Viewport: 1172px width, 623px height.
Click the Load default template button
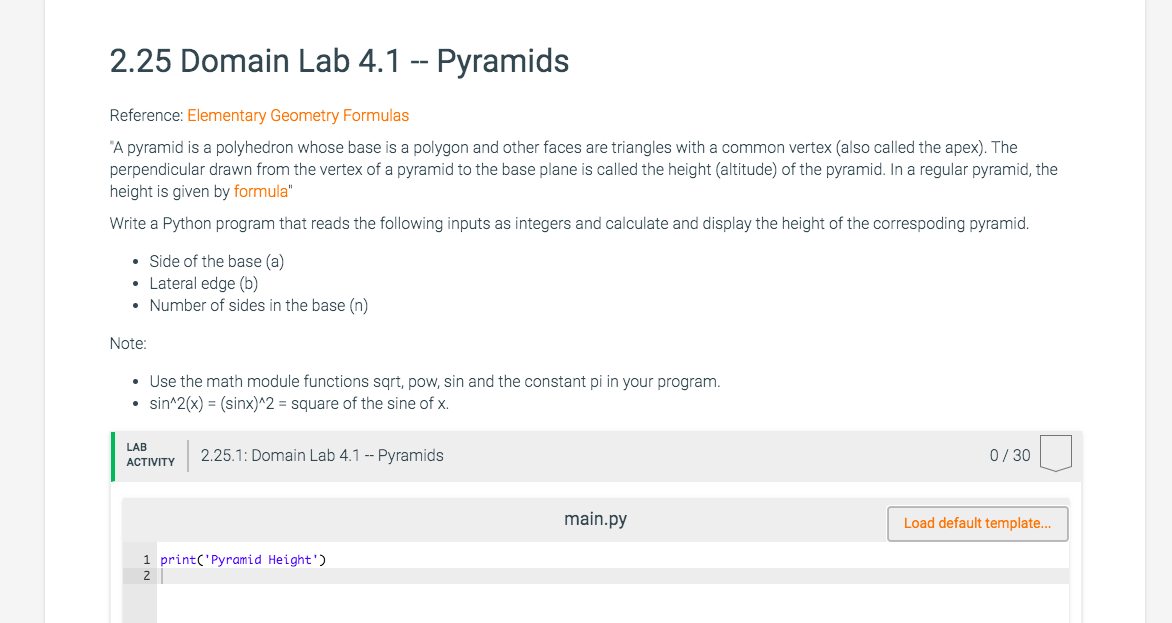(977, 524)
